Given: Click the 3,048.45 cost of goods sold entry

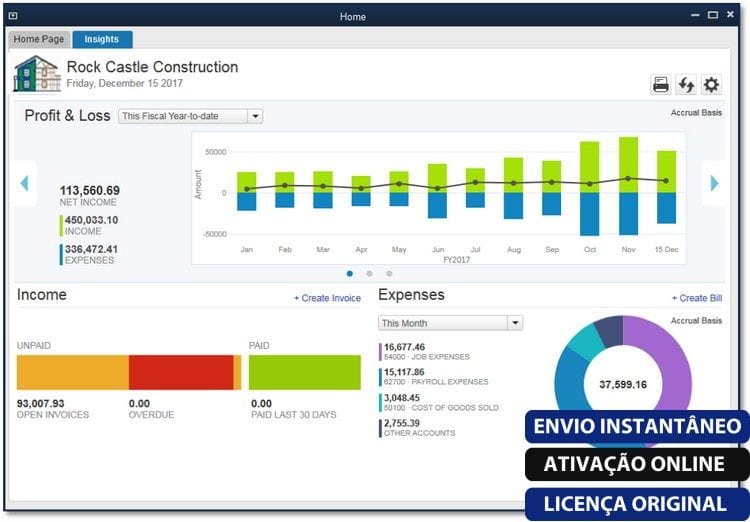Looking at the screenshot, I should tap(441, 402).
